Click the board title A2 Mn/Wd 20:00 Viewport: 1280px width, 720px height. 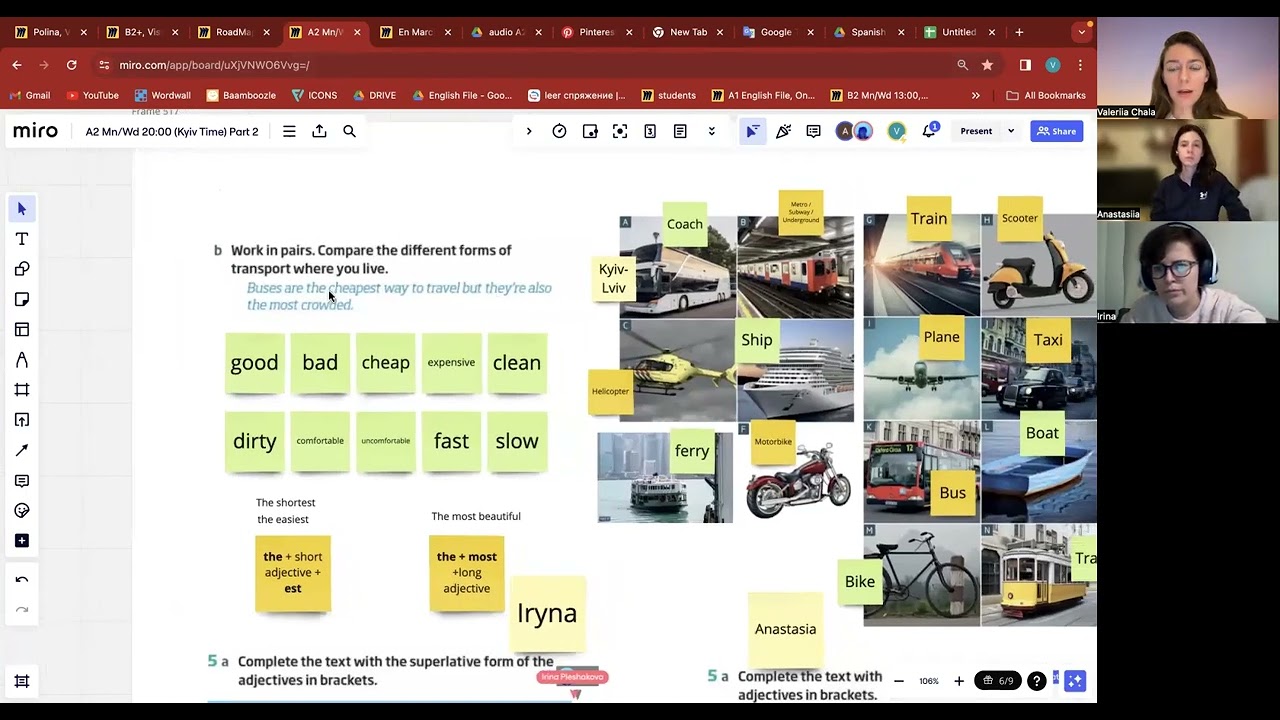coord(172,132)
